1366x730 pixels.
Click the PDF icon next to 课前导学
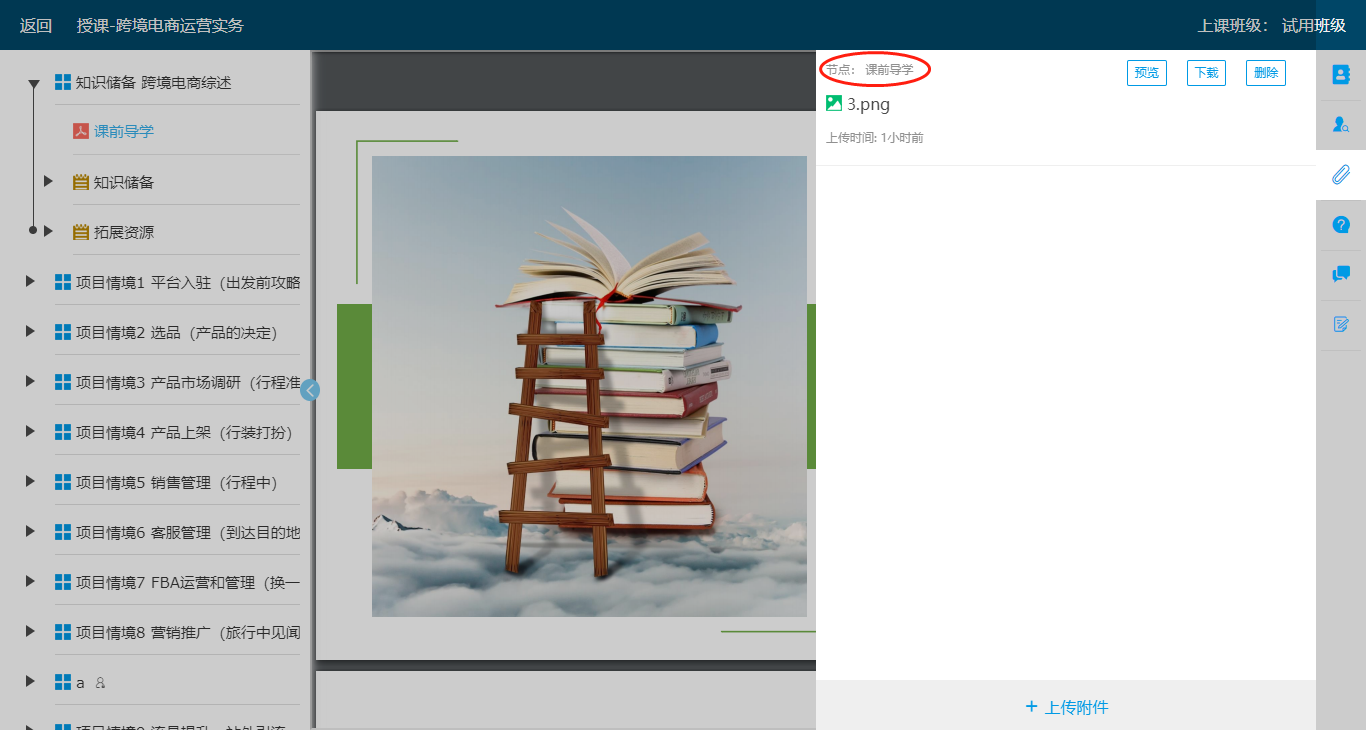[x=81, y=131]
